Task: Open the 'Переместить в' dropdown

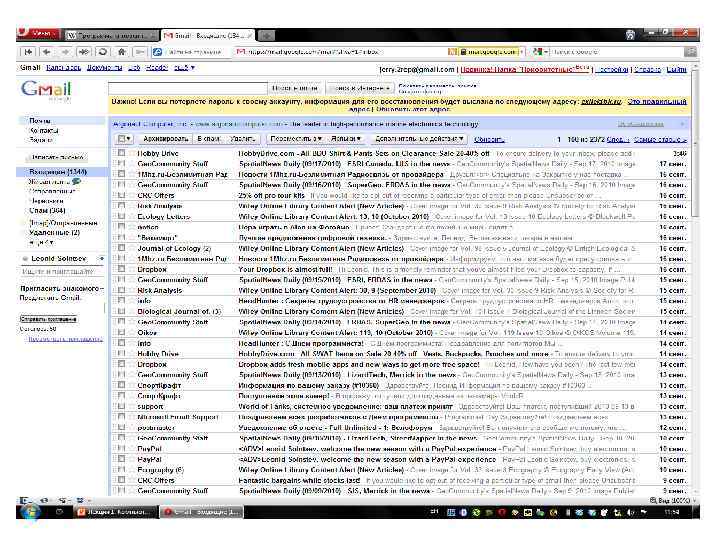Action: pyautogui.click(x=295, y=139)
